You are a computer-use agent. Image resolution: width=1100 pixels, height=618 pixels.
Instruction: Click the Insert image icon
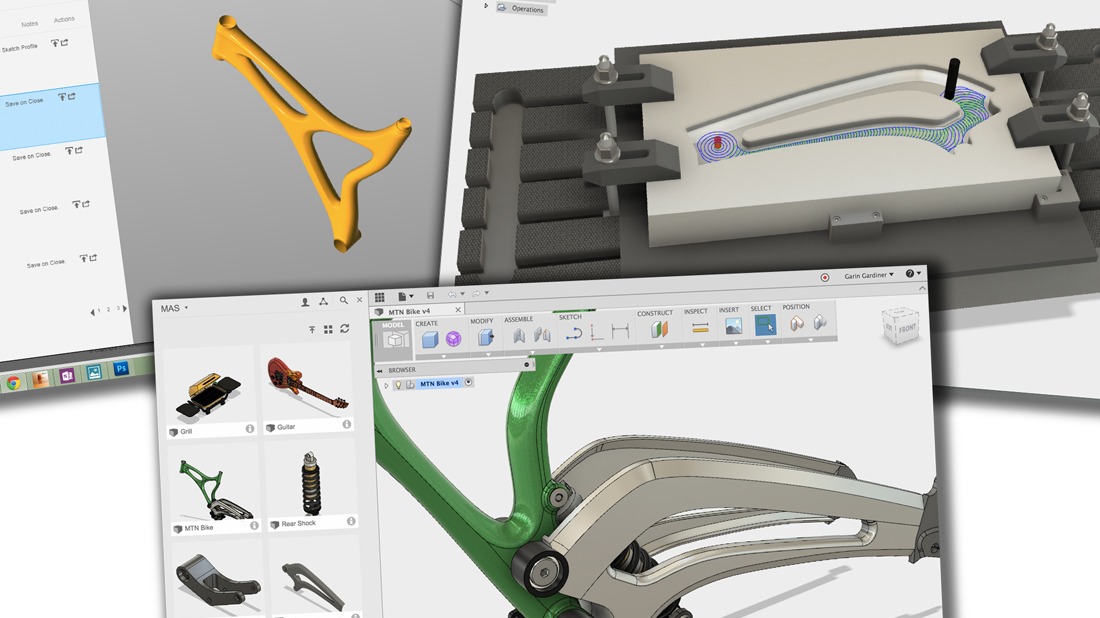click(732, 326)
